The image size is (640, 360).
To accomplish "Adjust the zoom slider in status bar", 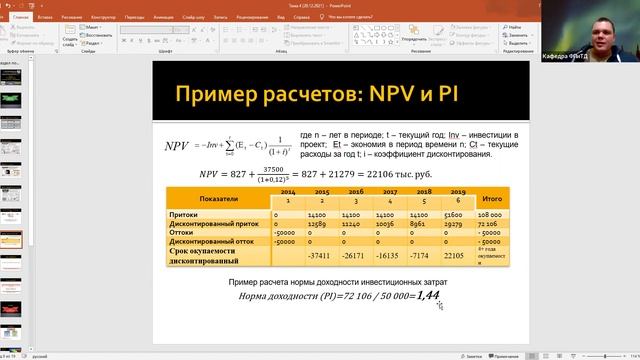I will coord(605,356).
